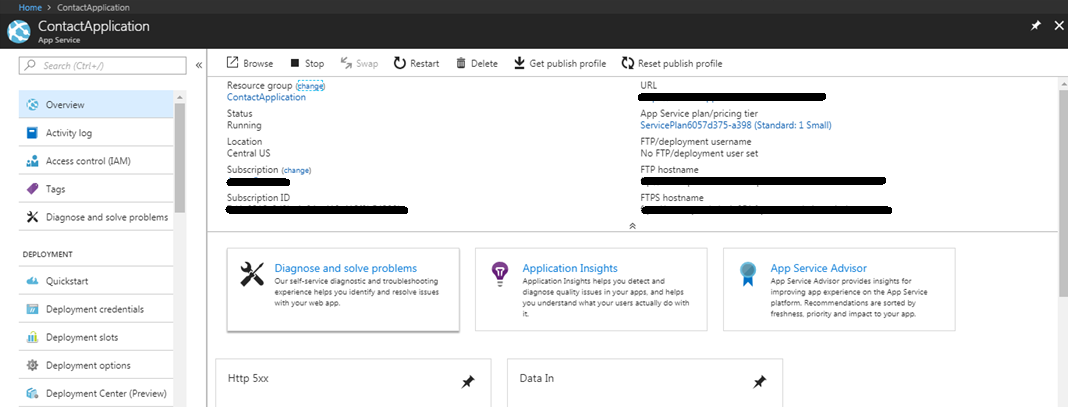Click the wrench and screwdriver card icon
This screenshot has height=407, width=1068.
coord(253,274)
